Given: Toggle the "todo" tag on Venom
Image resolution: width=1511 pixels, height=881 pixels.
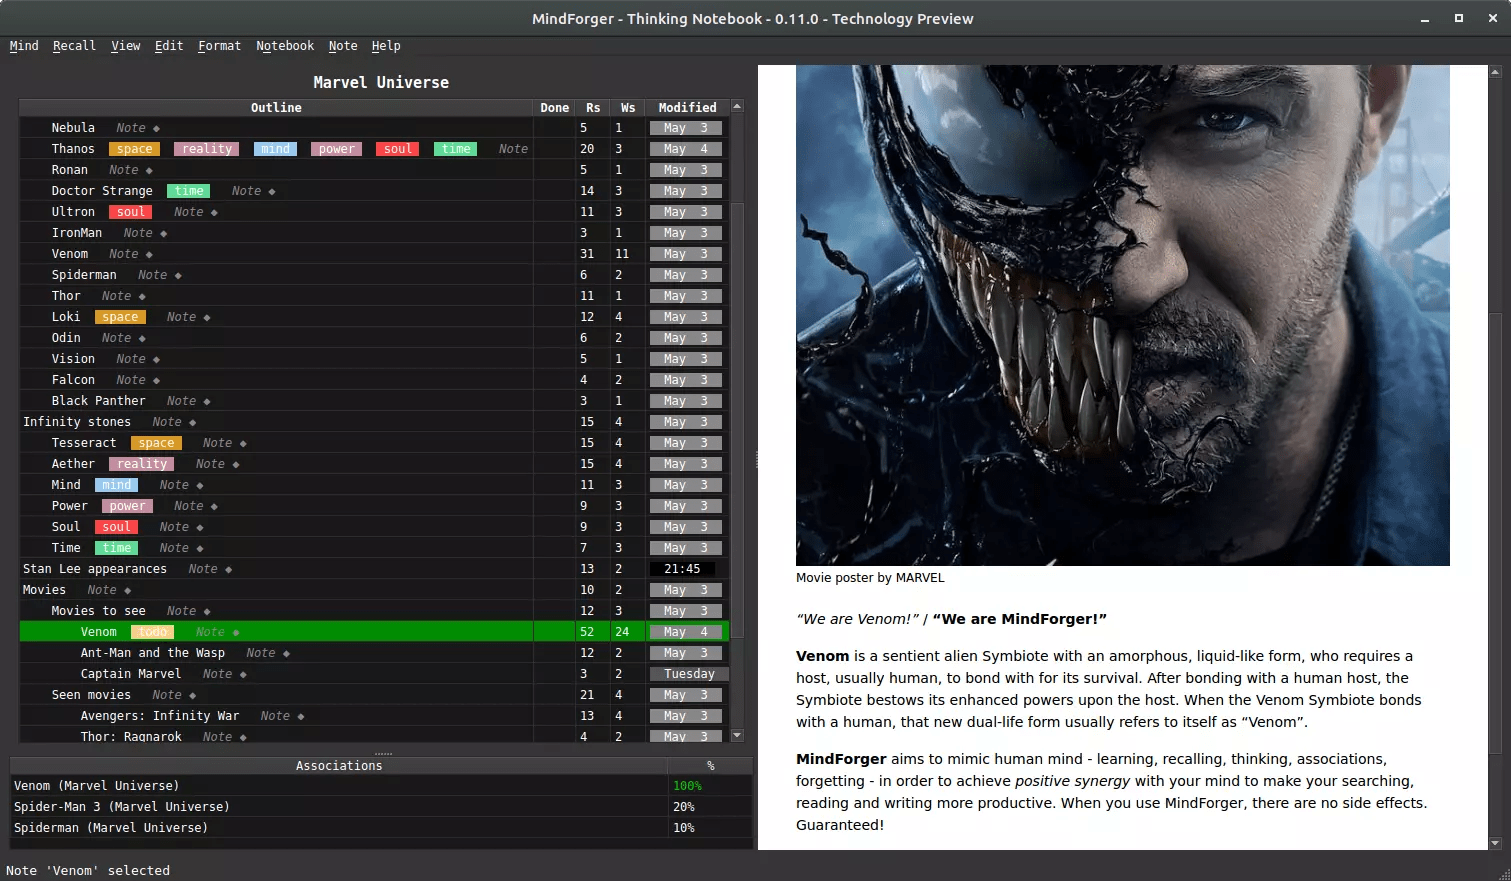Looking at the screenshot, I should coord(152,631).
